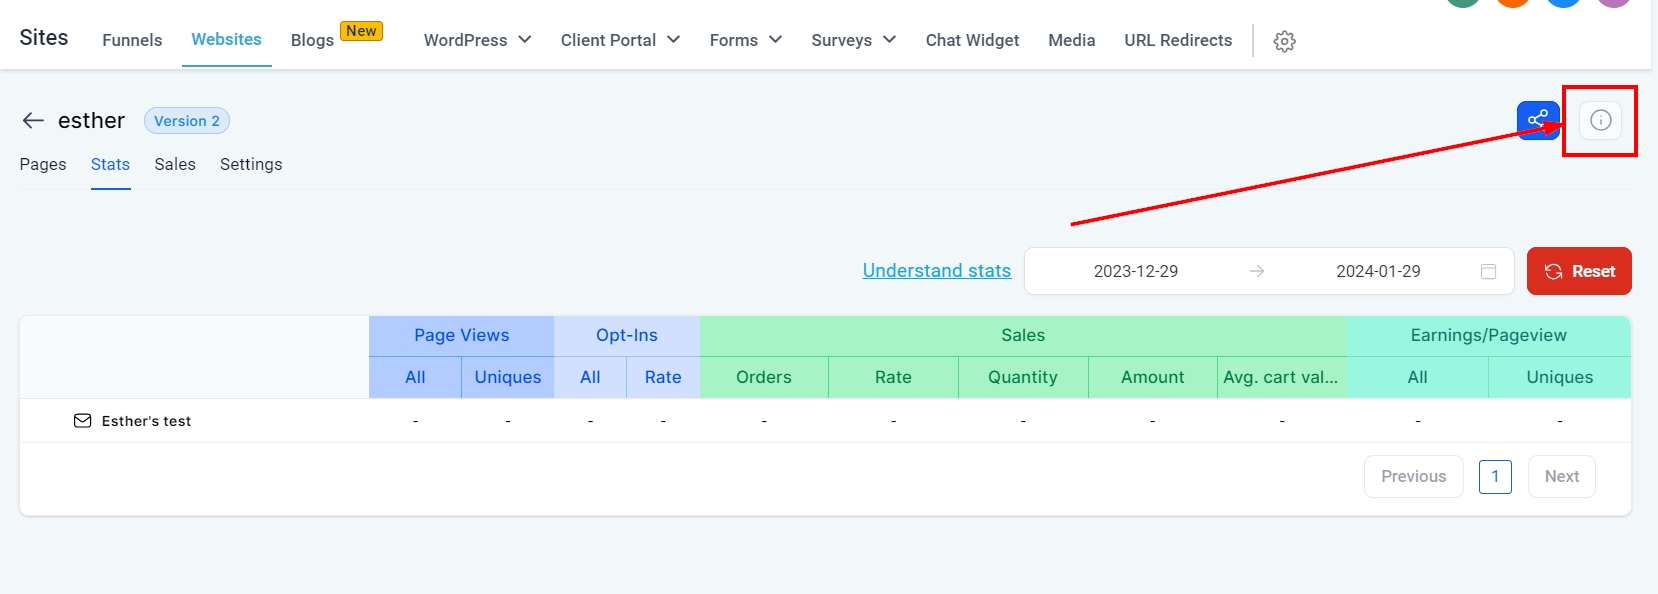Viewport: 1658px width, 594px height.
Task: Open the Sites settings gear icon
Action: pyautogui.click(x=1284, y=41)
